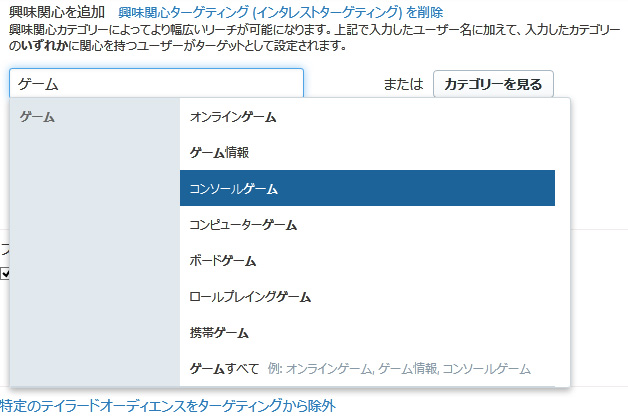Select highlighted コンソールゲーム option
This screenshot has width=628, height=419.
click(367, 188)
